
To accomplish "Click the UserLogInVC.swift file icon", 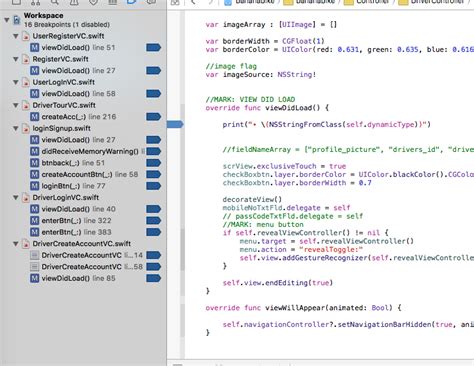I will pyautogui.click(x=26, y=82).
